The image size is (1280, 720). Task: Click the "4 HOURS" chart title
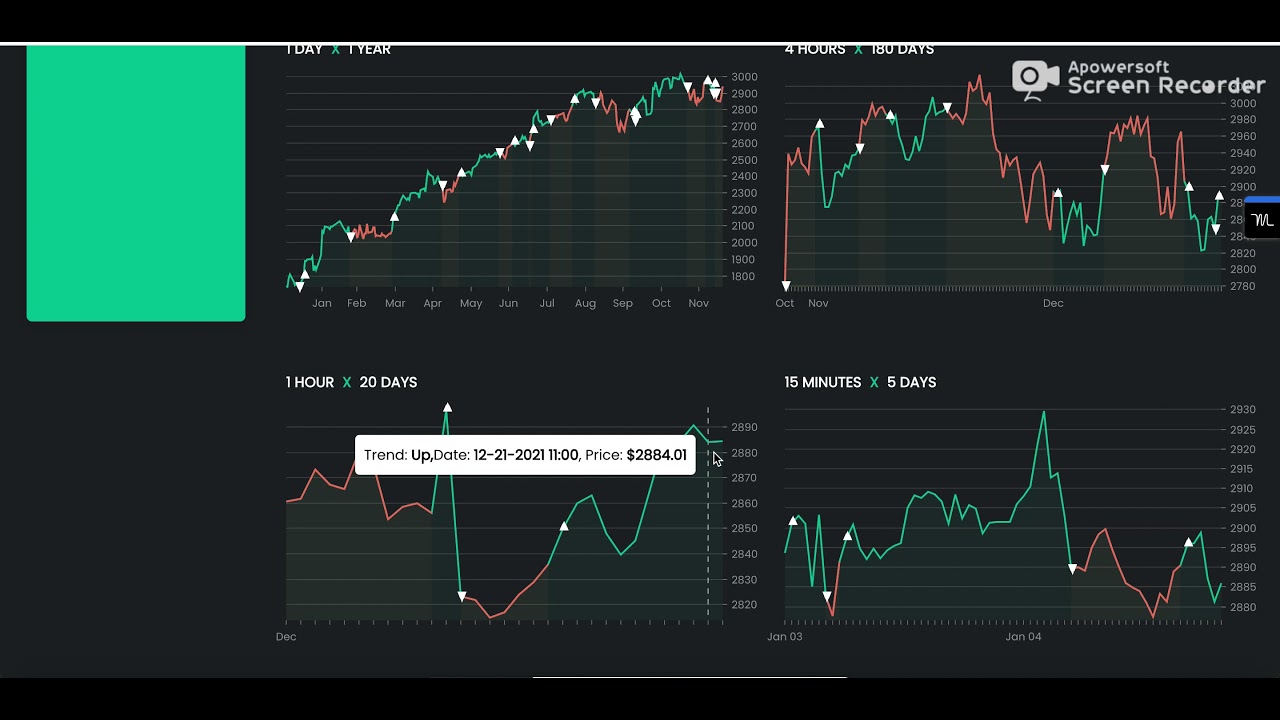point(815,49)
